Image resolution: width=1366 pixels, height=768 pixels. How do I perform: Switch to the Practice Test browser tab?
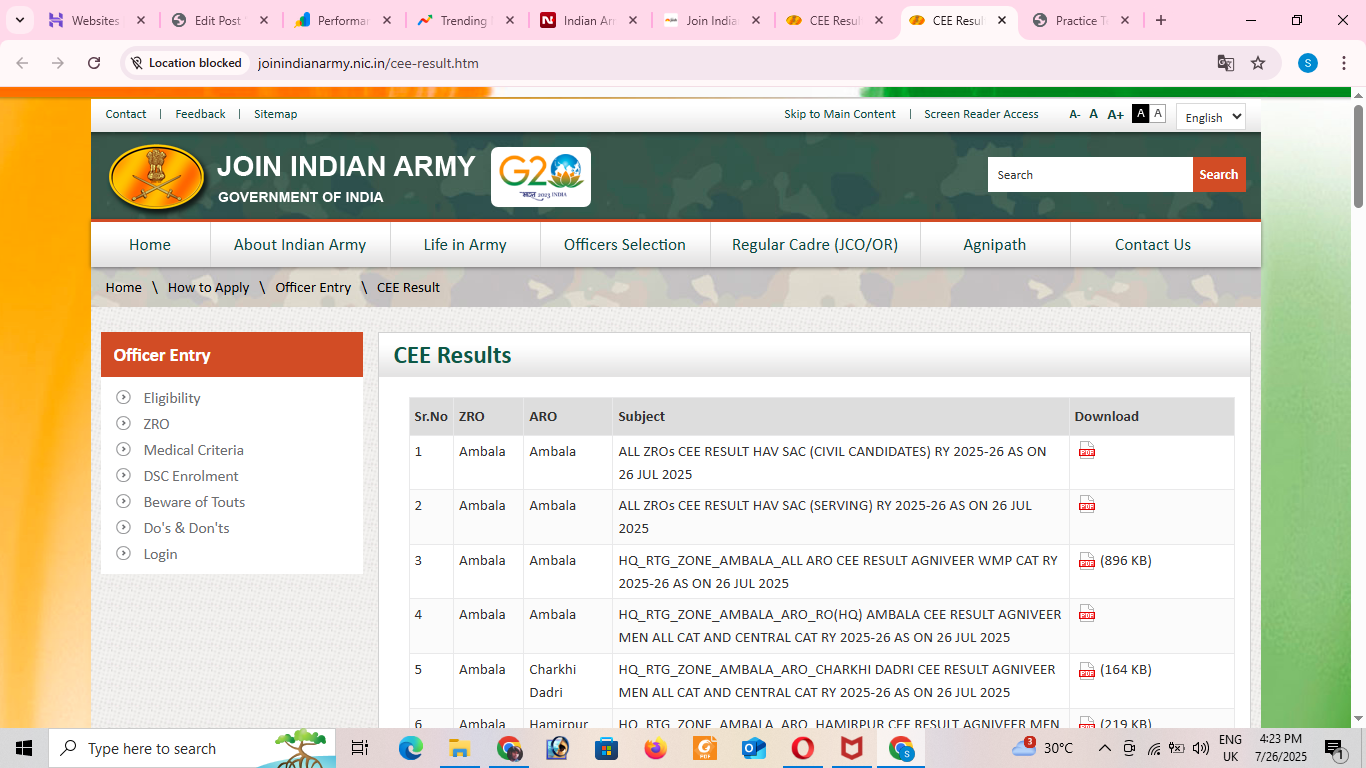point(1082,20)
